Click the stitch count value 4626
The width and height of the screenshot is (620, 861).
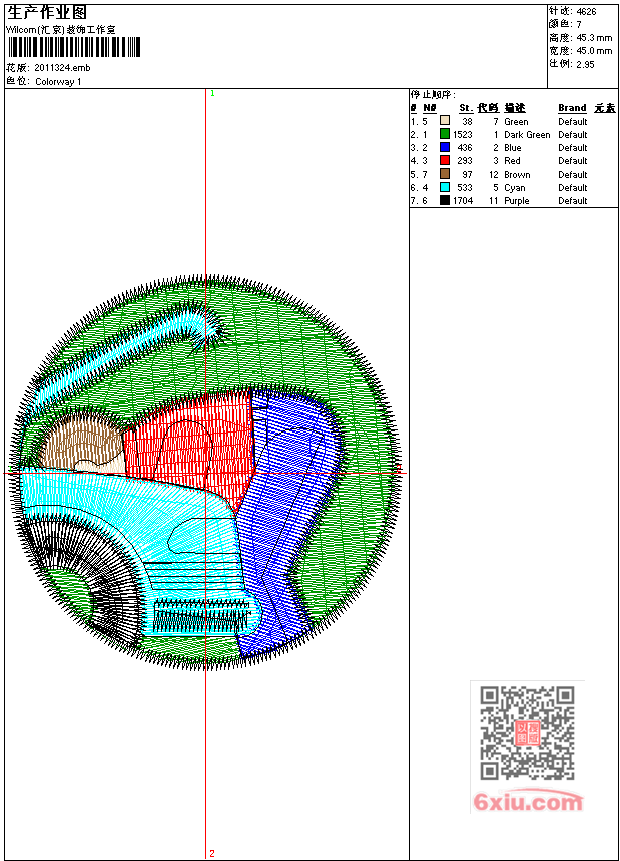point(587,11)
